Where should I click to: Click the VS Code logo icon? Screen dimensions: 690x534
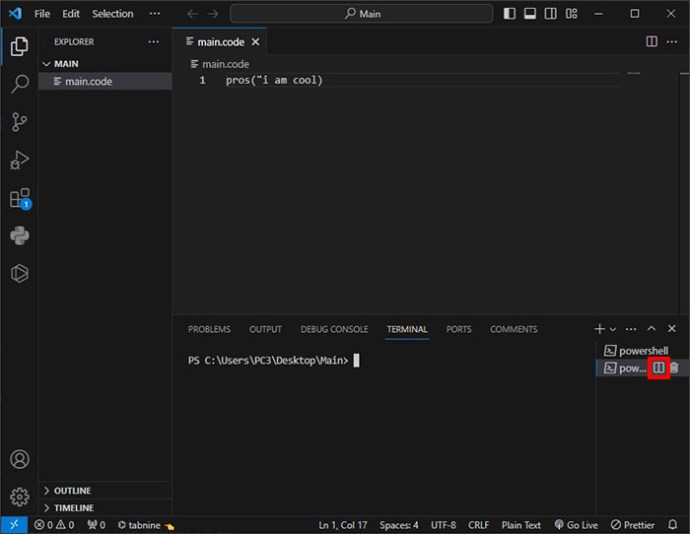[x=15, y=13]
